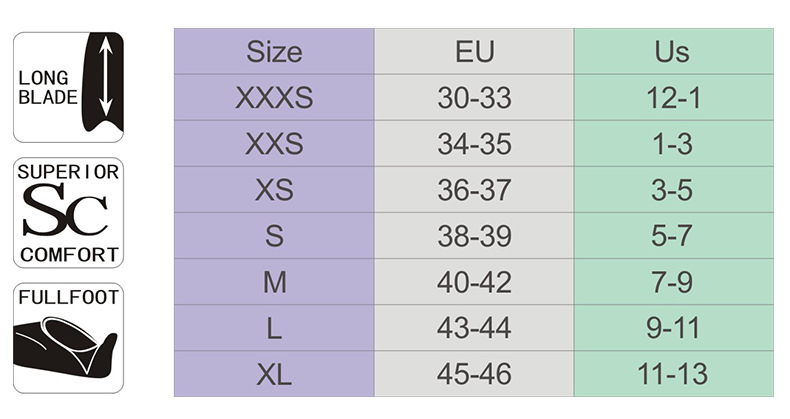Click the double-arrow on Long Blade icon
This screenshot has height=419, width=790.
[x=105, y=76]
